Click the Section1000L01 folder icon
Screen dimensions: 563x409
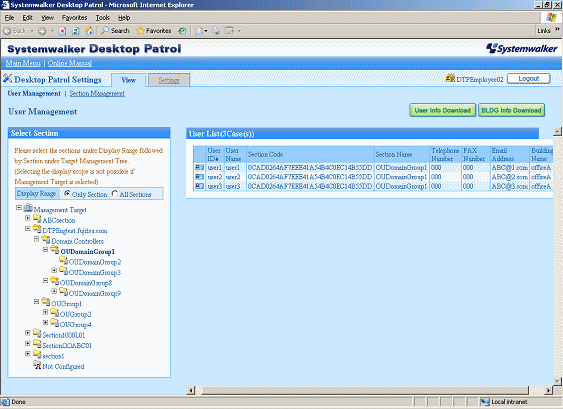pos(37,333)
